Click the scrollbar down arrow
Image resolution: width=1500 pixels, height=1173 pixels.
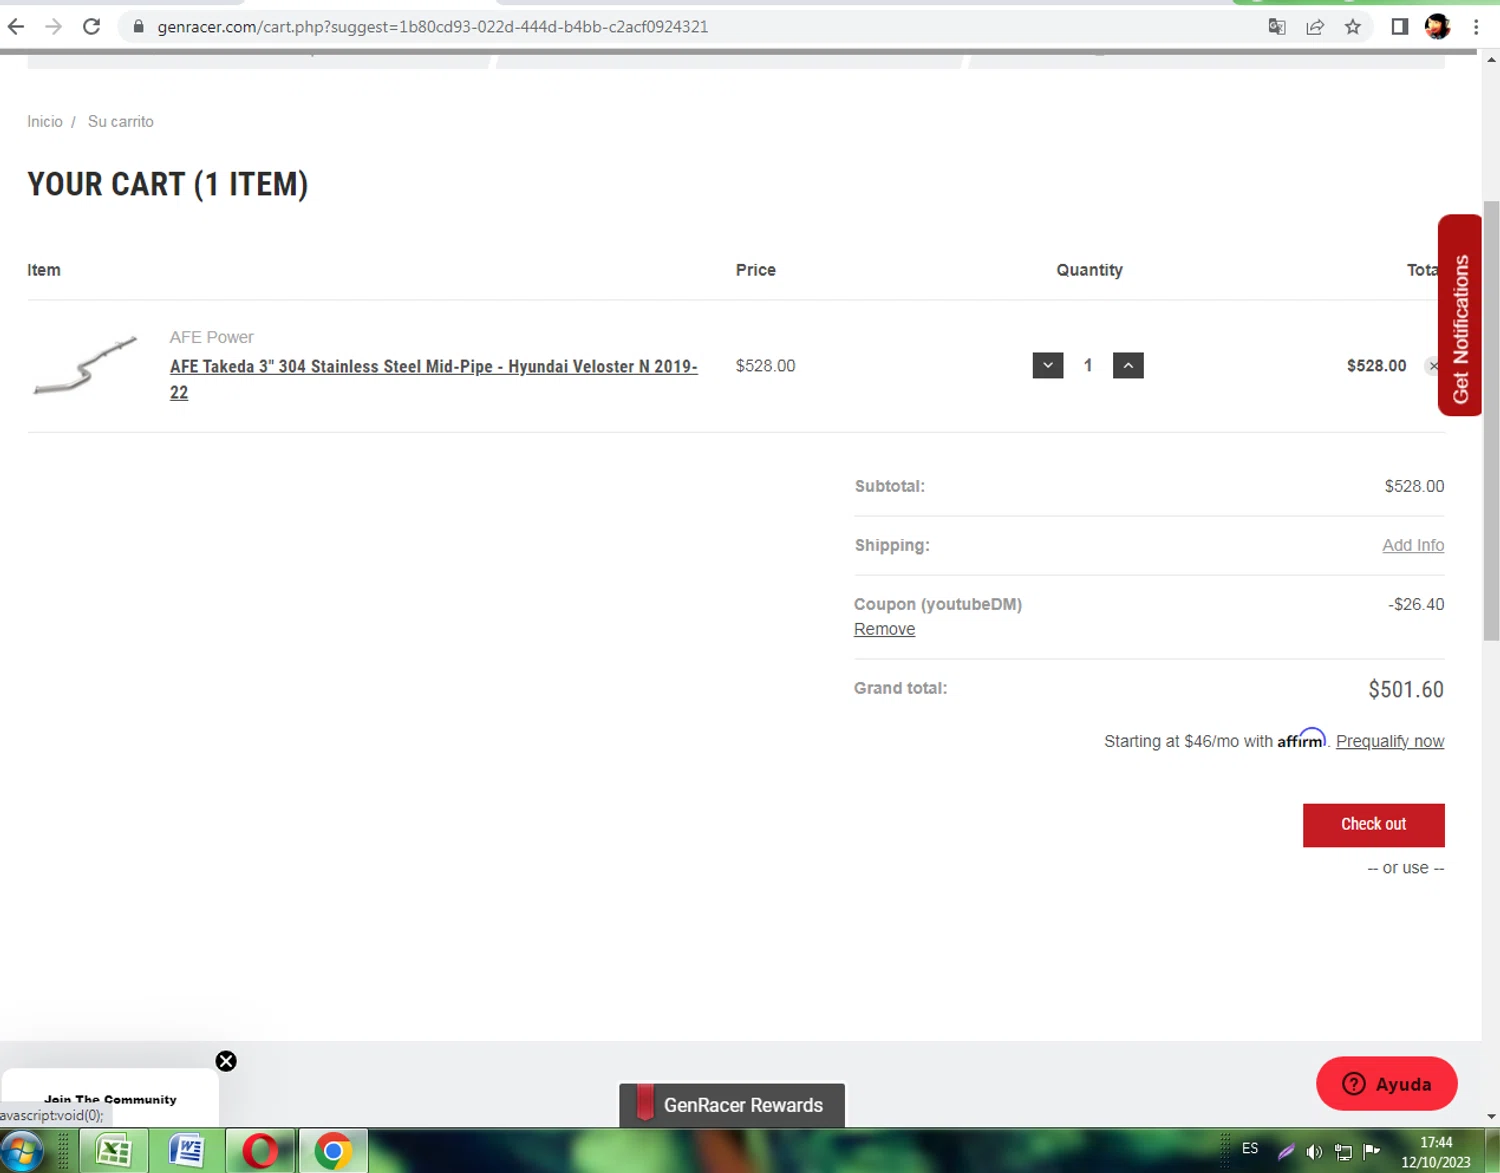[x=1491, y=1116]
